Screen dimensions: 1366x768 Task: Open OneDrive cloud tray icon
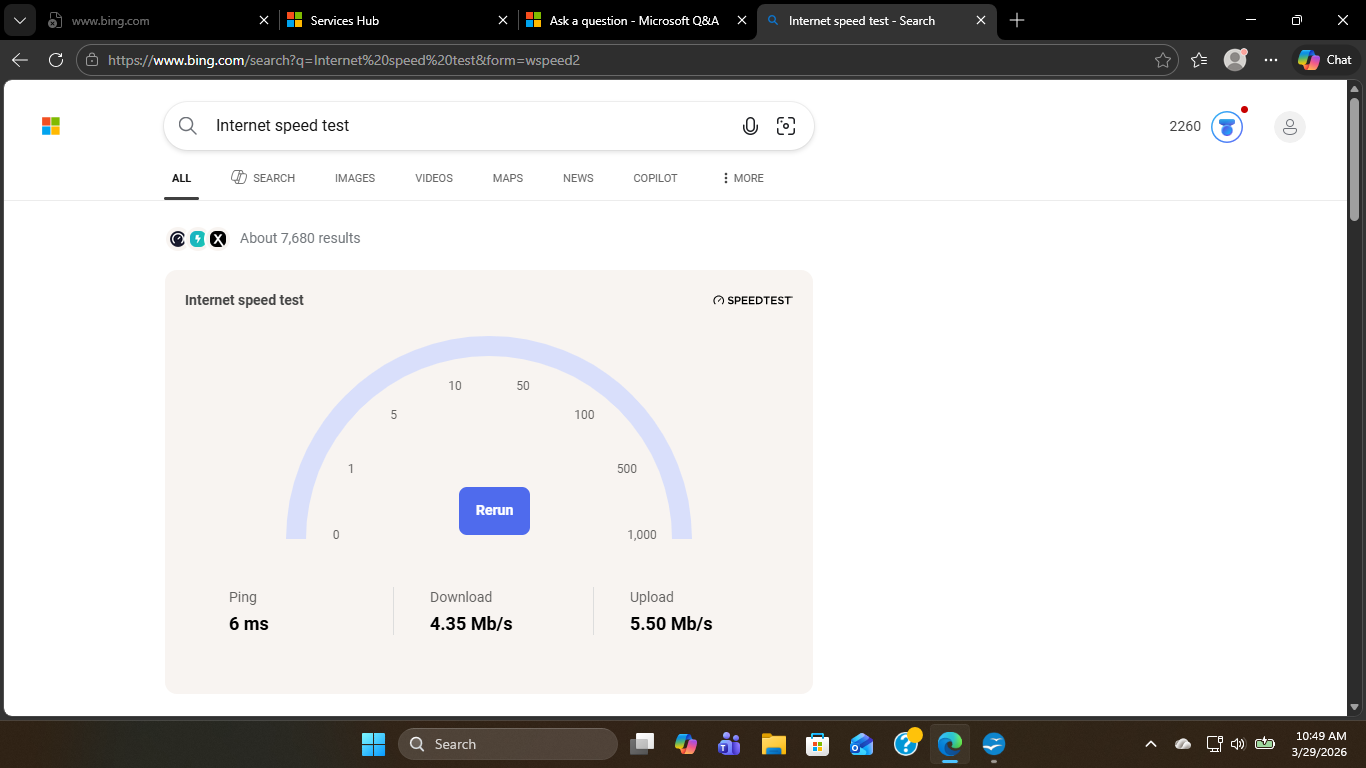tap(1183, 744)
